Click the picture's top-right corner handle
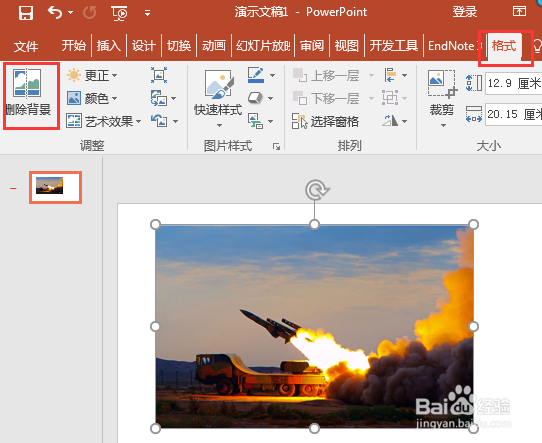542x443 pixels. click(473, 225)
